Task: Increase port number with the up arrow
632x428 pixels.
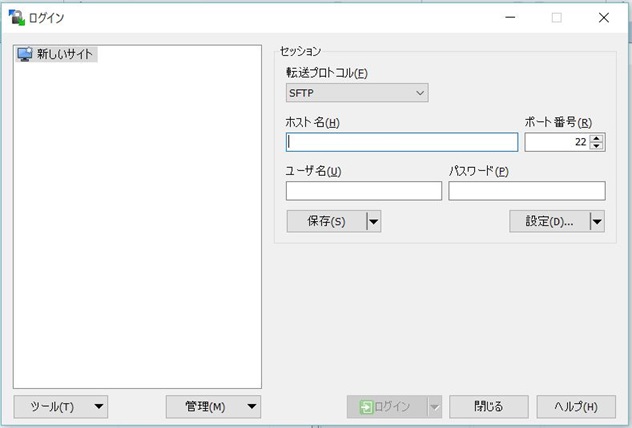Action: click(597, 138)
